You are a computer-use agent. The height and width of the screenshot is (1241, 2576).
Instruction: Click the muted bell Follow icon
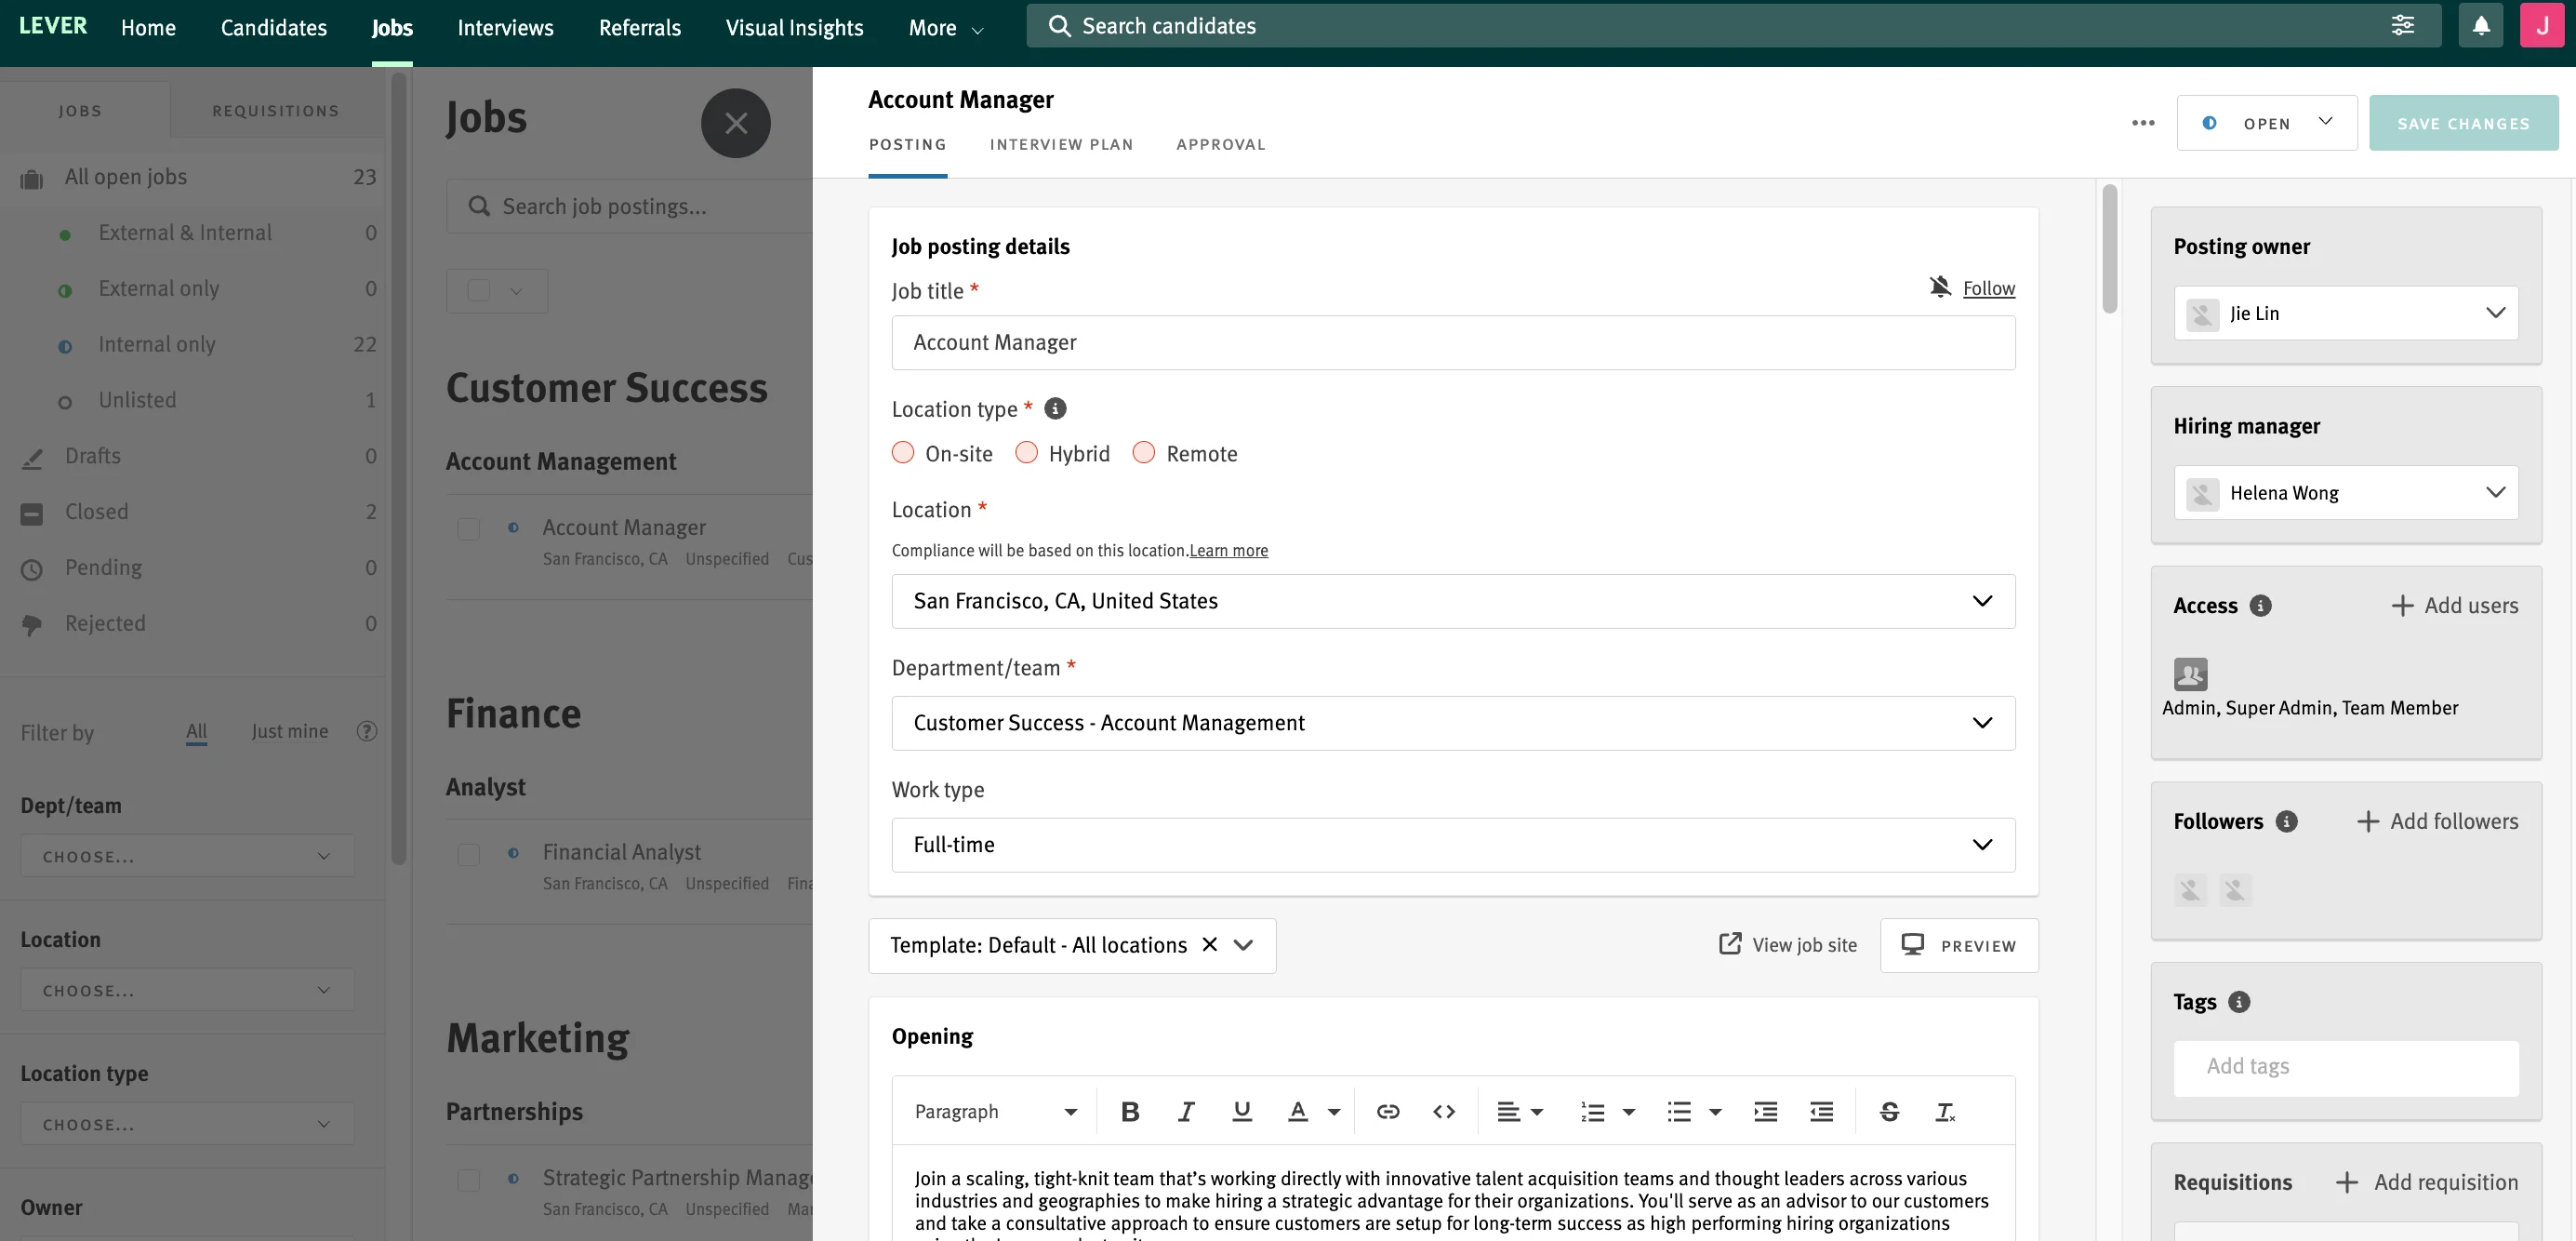pos(1940,287)
